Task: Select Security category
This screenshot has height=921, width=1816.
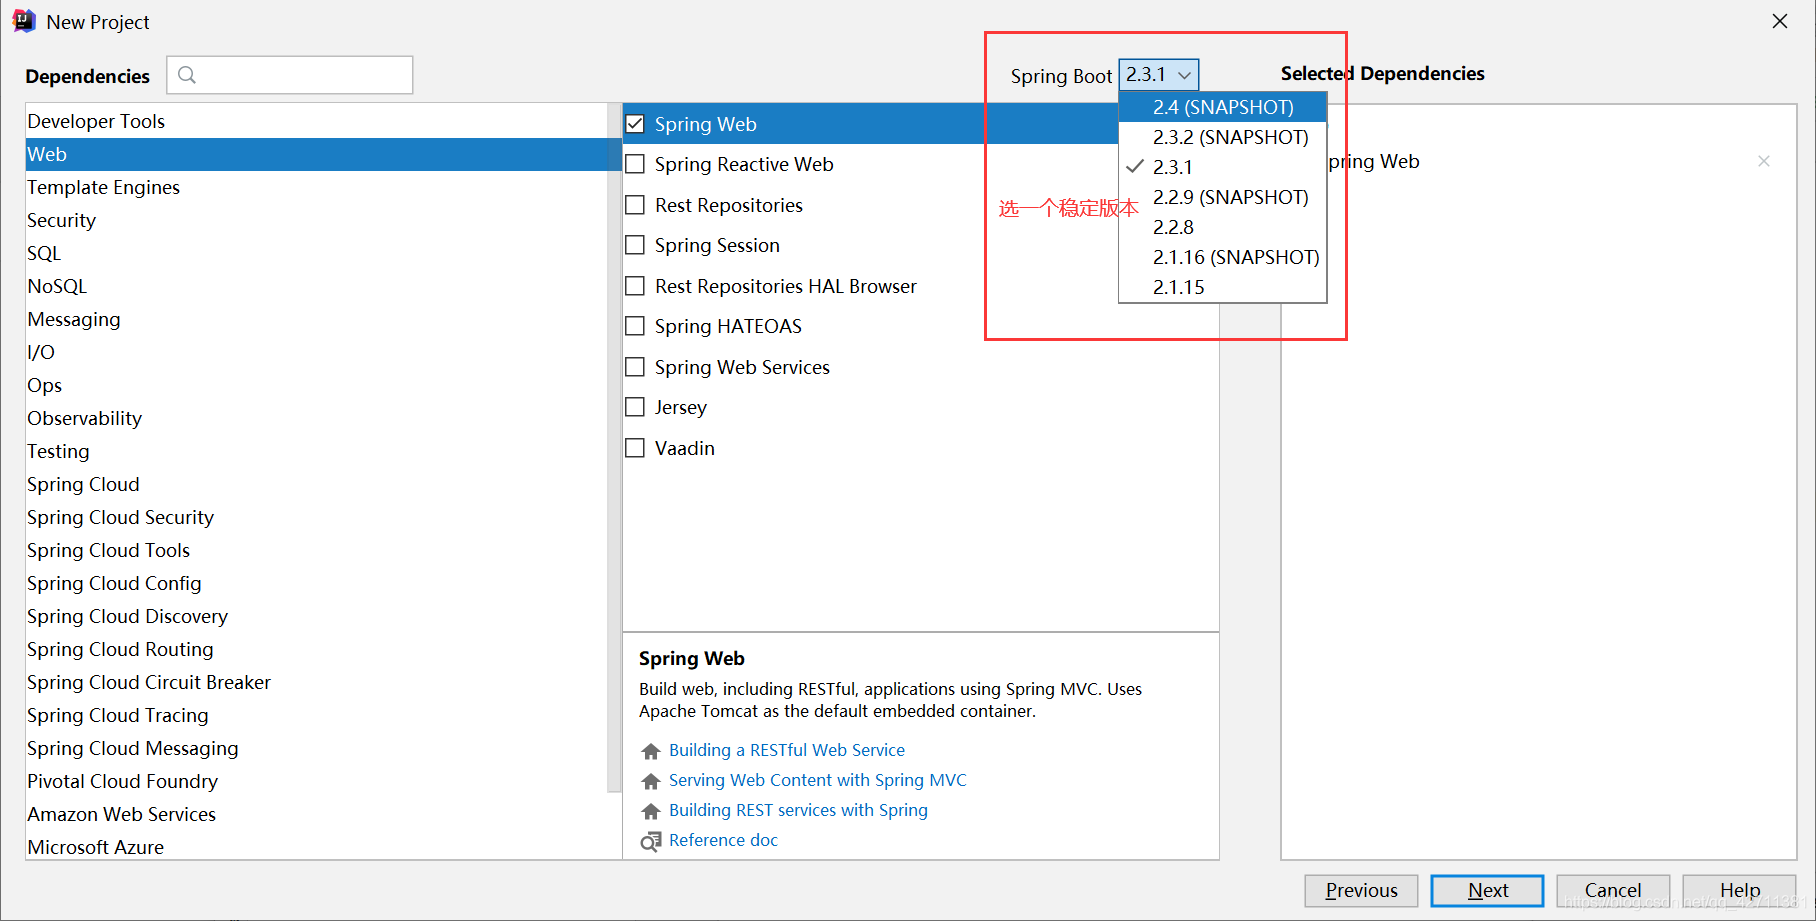Action: click(316, 220)
